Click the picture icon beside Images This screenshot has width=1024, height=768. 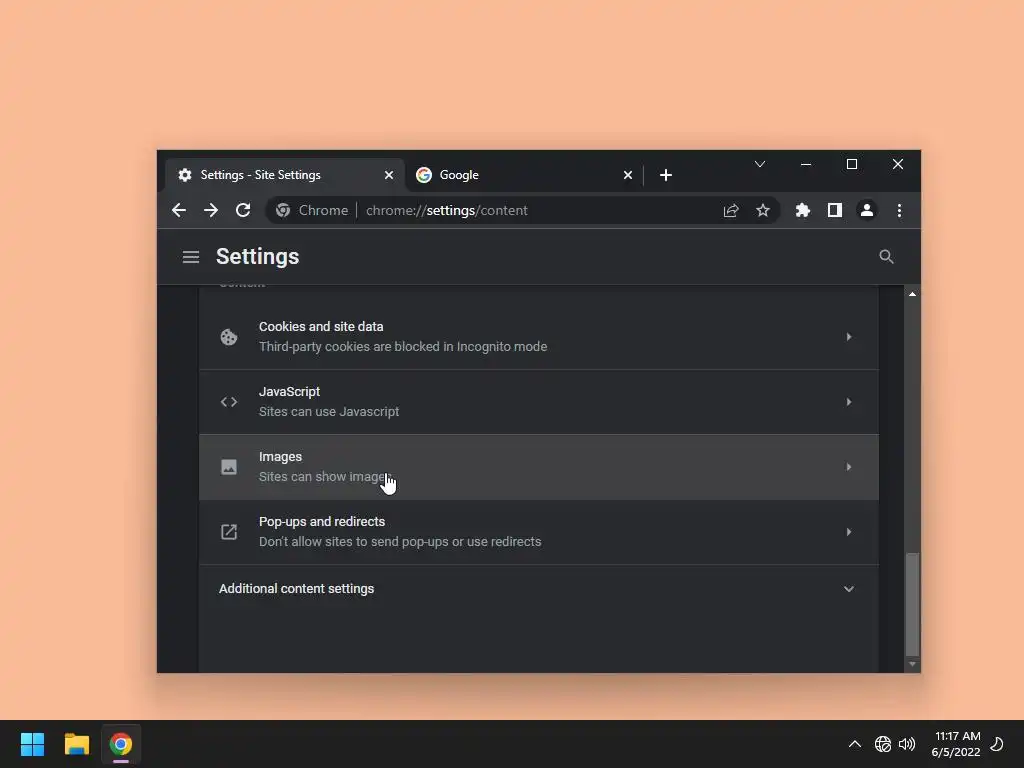pos(229,467)
